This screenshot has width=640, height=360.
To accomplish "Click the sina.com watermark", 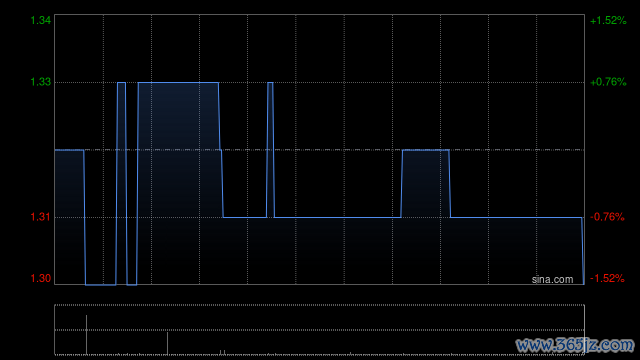I will pos(552,280).
